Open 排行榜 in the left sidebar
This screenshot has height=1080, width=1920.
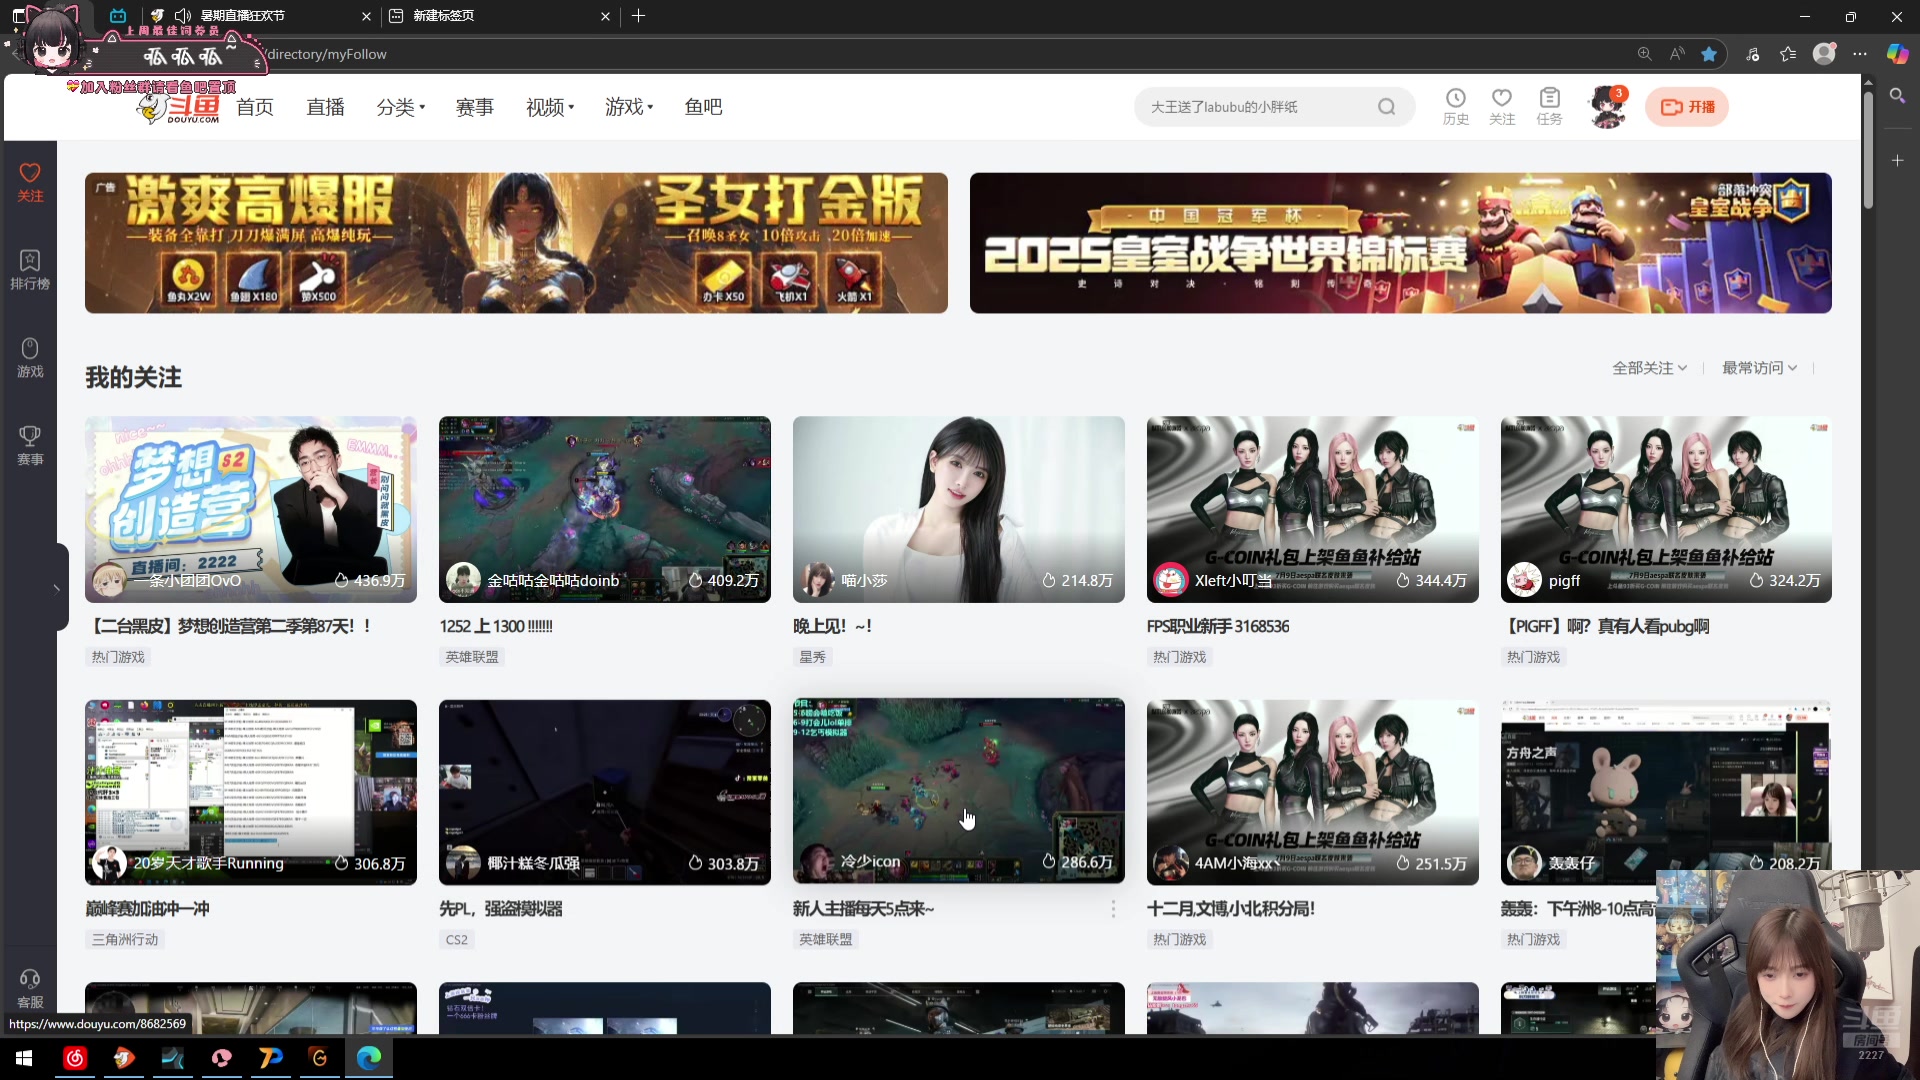click(x=30, y=270)
